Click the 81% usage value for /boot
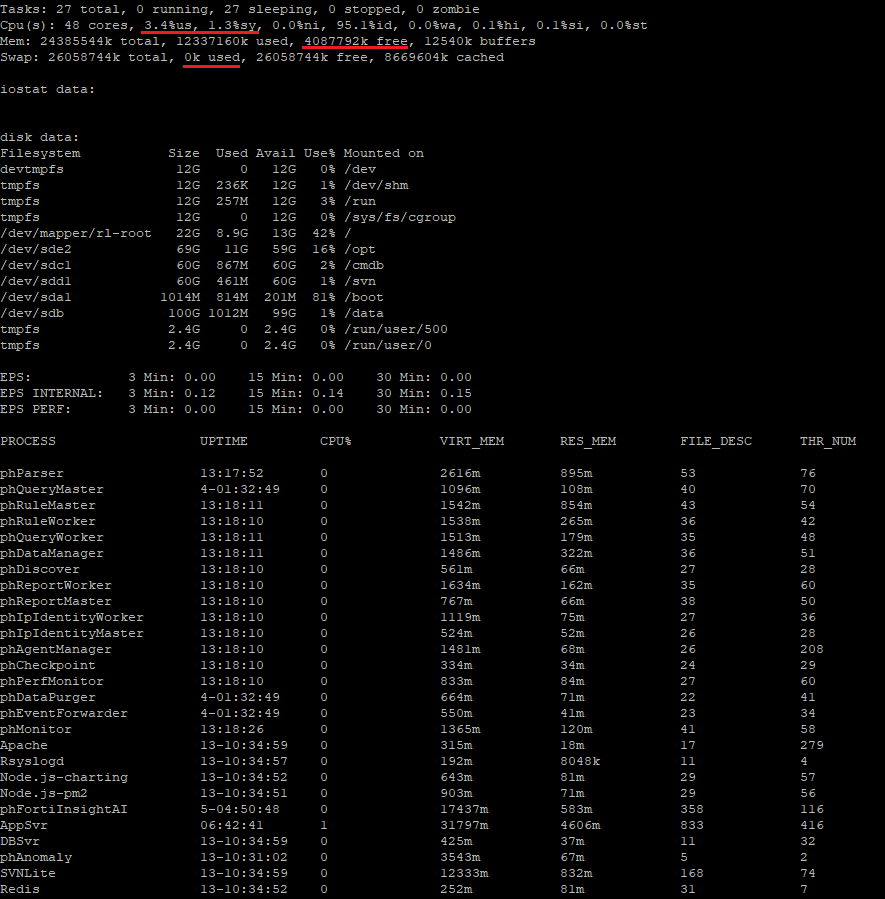Screen dimensions: 885x899 pos(324,298)
